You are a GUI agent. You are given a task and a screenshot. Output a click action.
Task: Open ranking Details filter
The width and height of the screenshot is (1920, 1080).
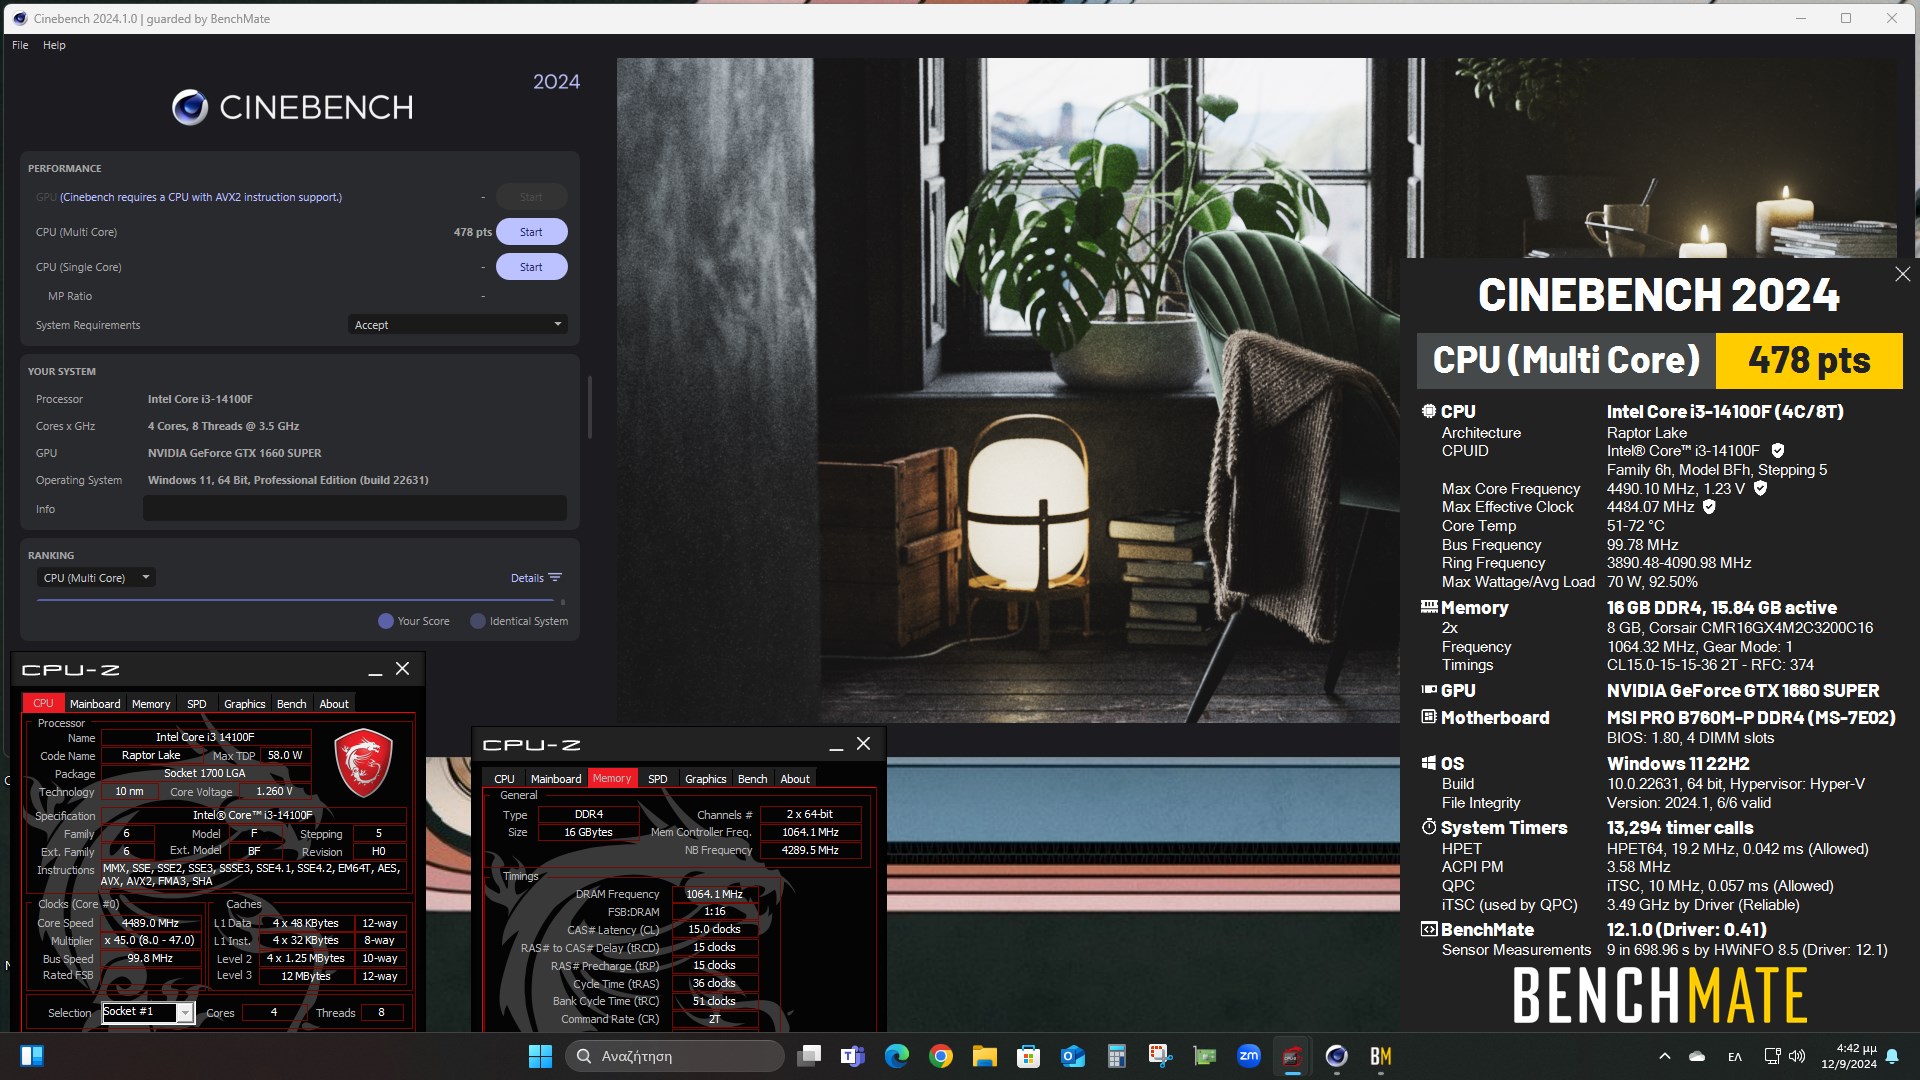[536, 578]
